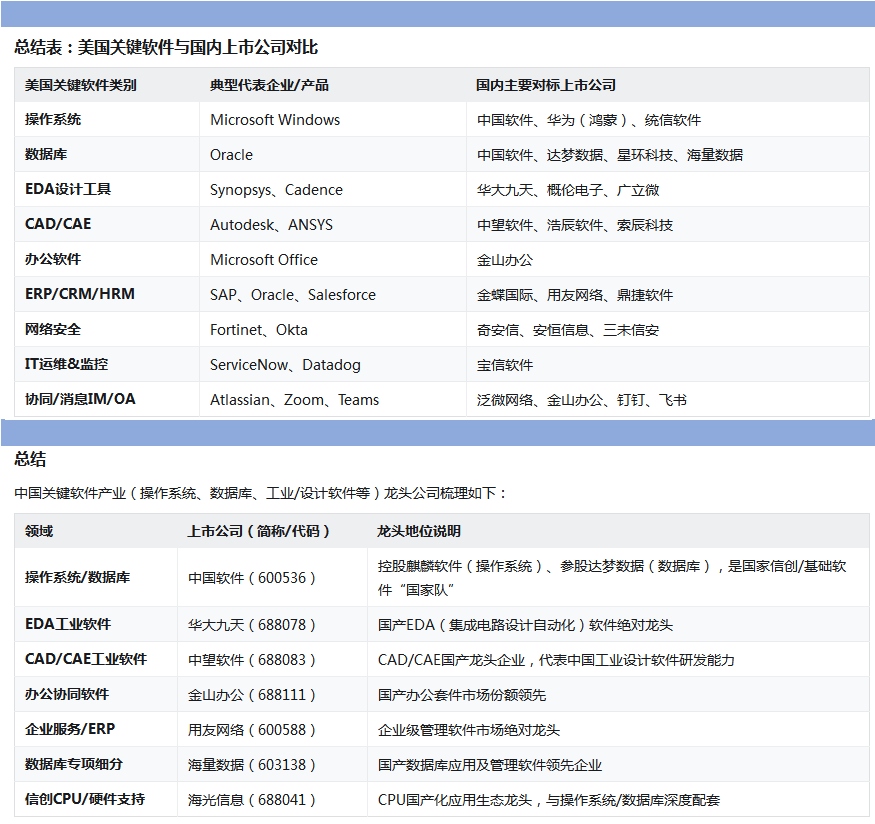Image resolution: width=875 pixels, height=824 pixels.
Task: Select the 海光信息（688041） cell
Action: point(252,800)
